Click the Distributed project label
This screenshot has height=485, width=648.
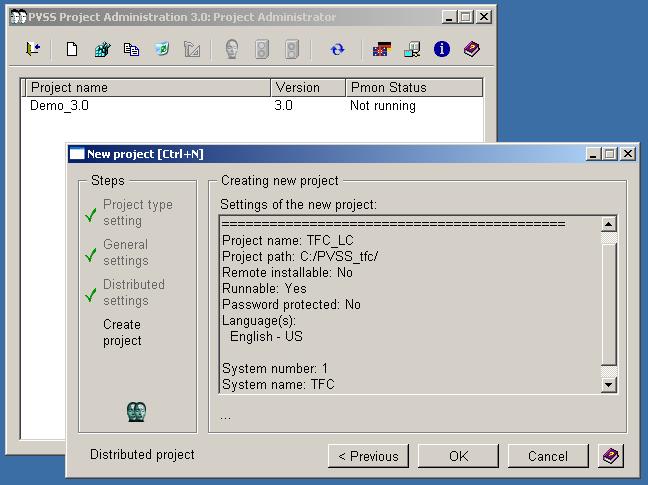coord(142,454)
